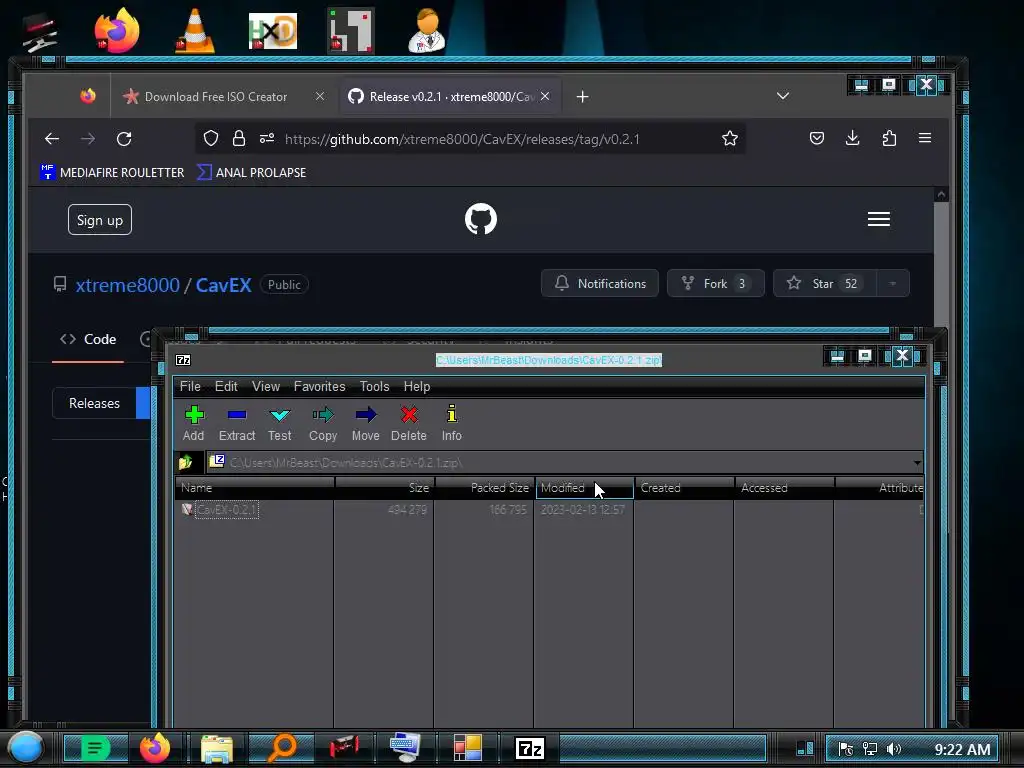Open the Start orb on taskbar
This screenshot has height=768, width=1024.
tap(26, 748)
